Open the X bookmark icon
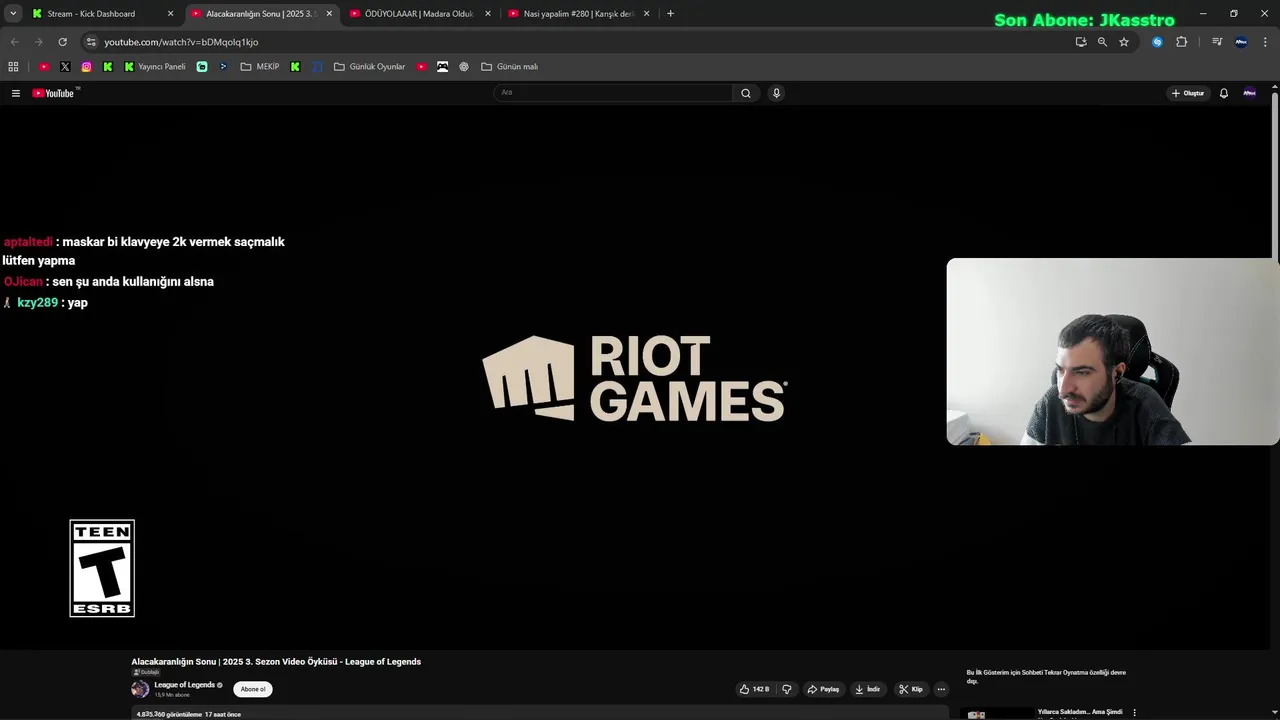 [x=65, y=67]
